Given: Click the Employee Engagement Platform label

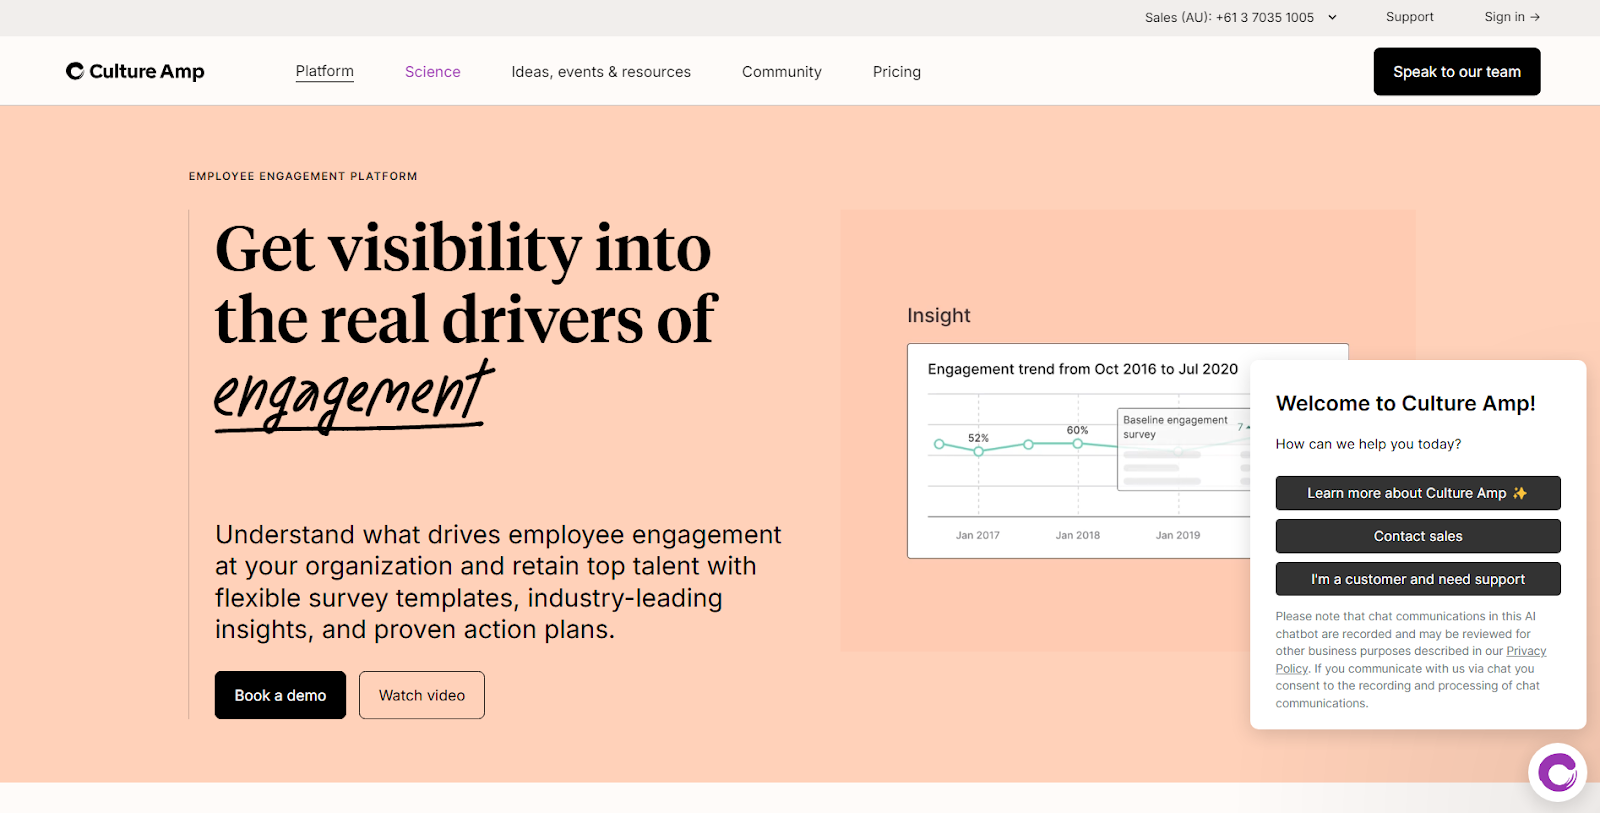Looking at the screenshot, I should (x=303, y=176).
